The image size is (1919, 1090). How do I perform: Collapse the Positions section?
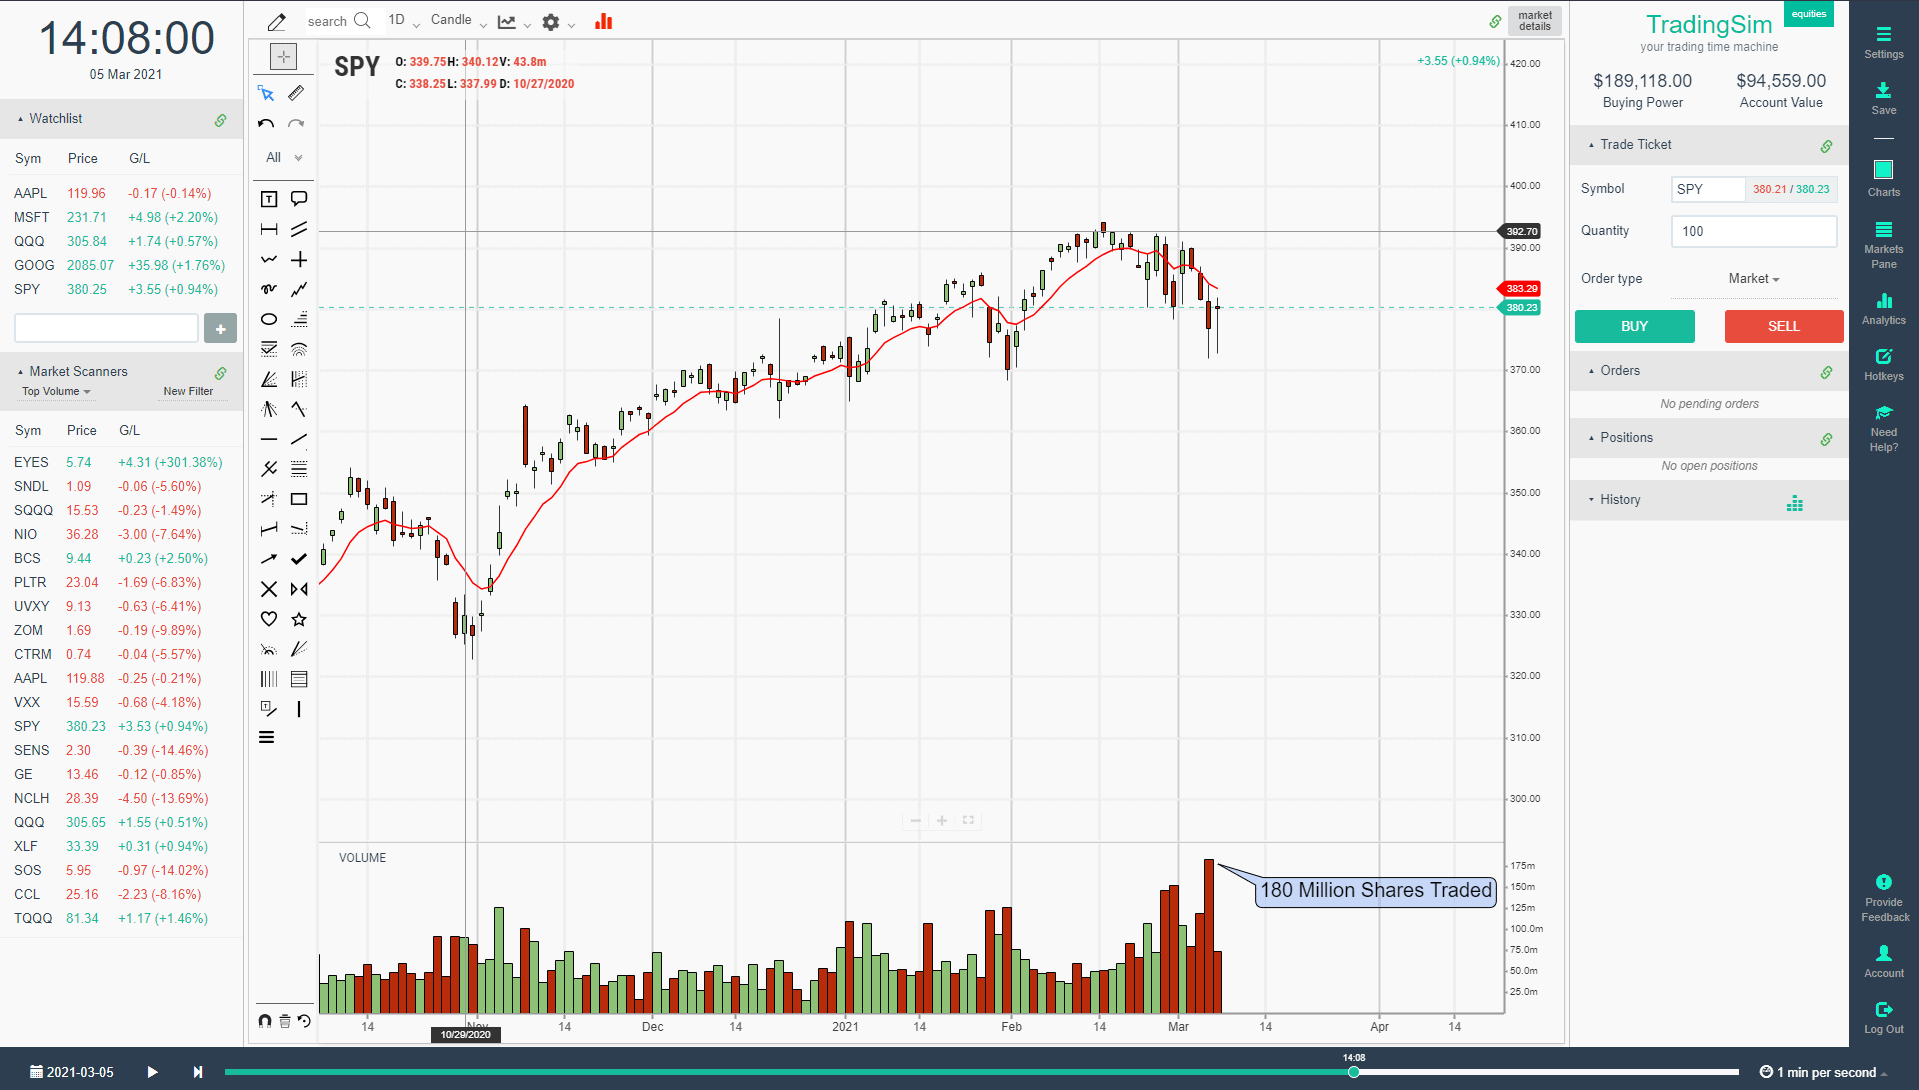[1592, 437]
